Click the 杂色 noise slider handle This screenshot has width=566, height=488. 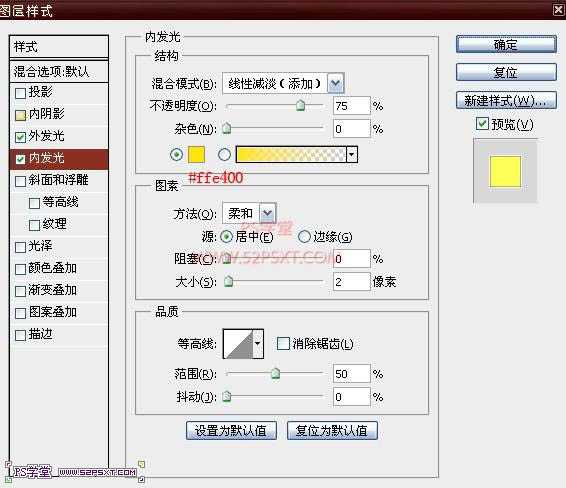(227, 128)
